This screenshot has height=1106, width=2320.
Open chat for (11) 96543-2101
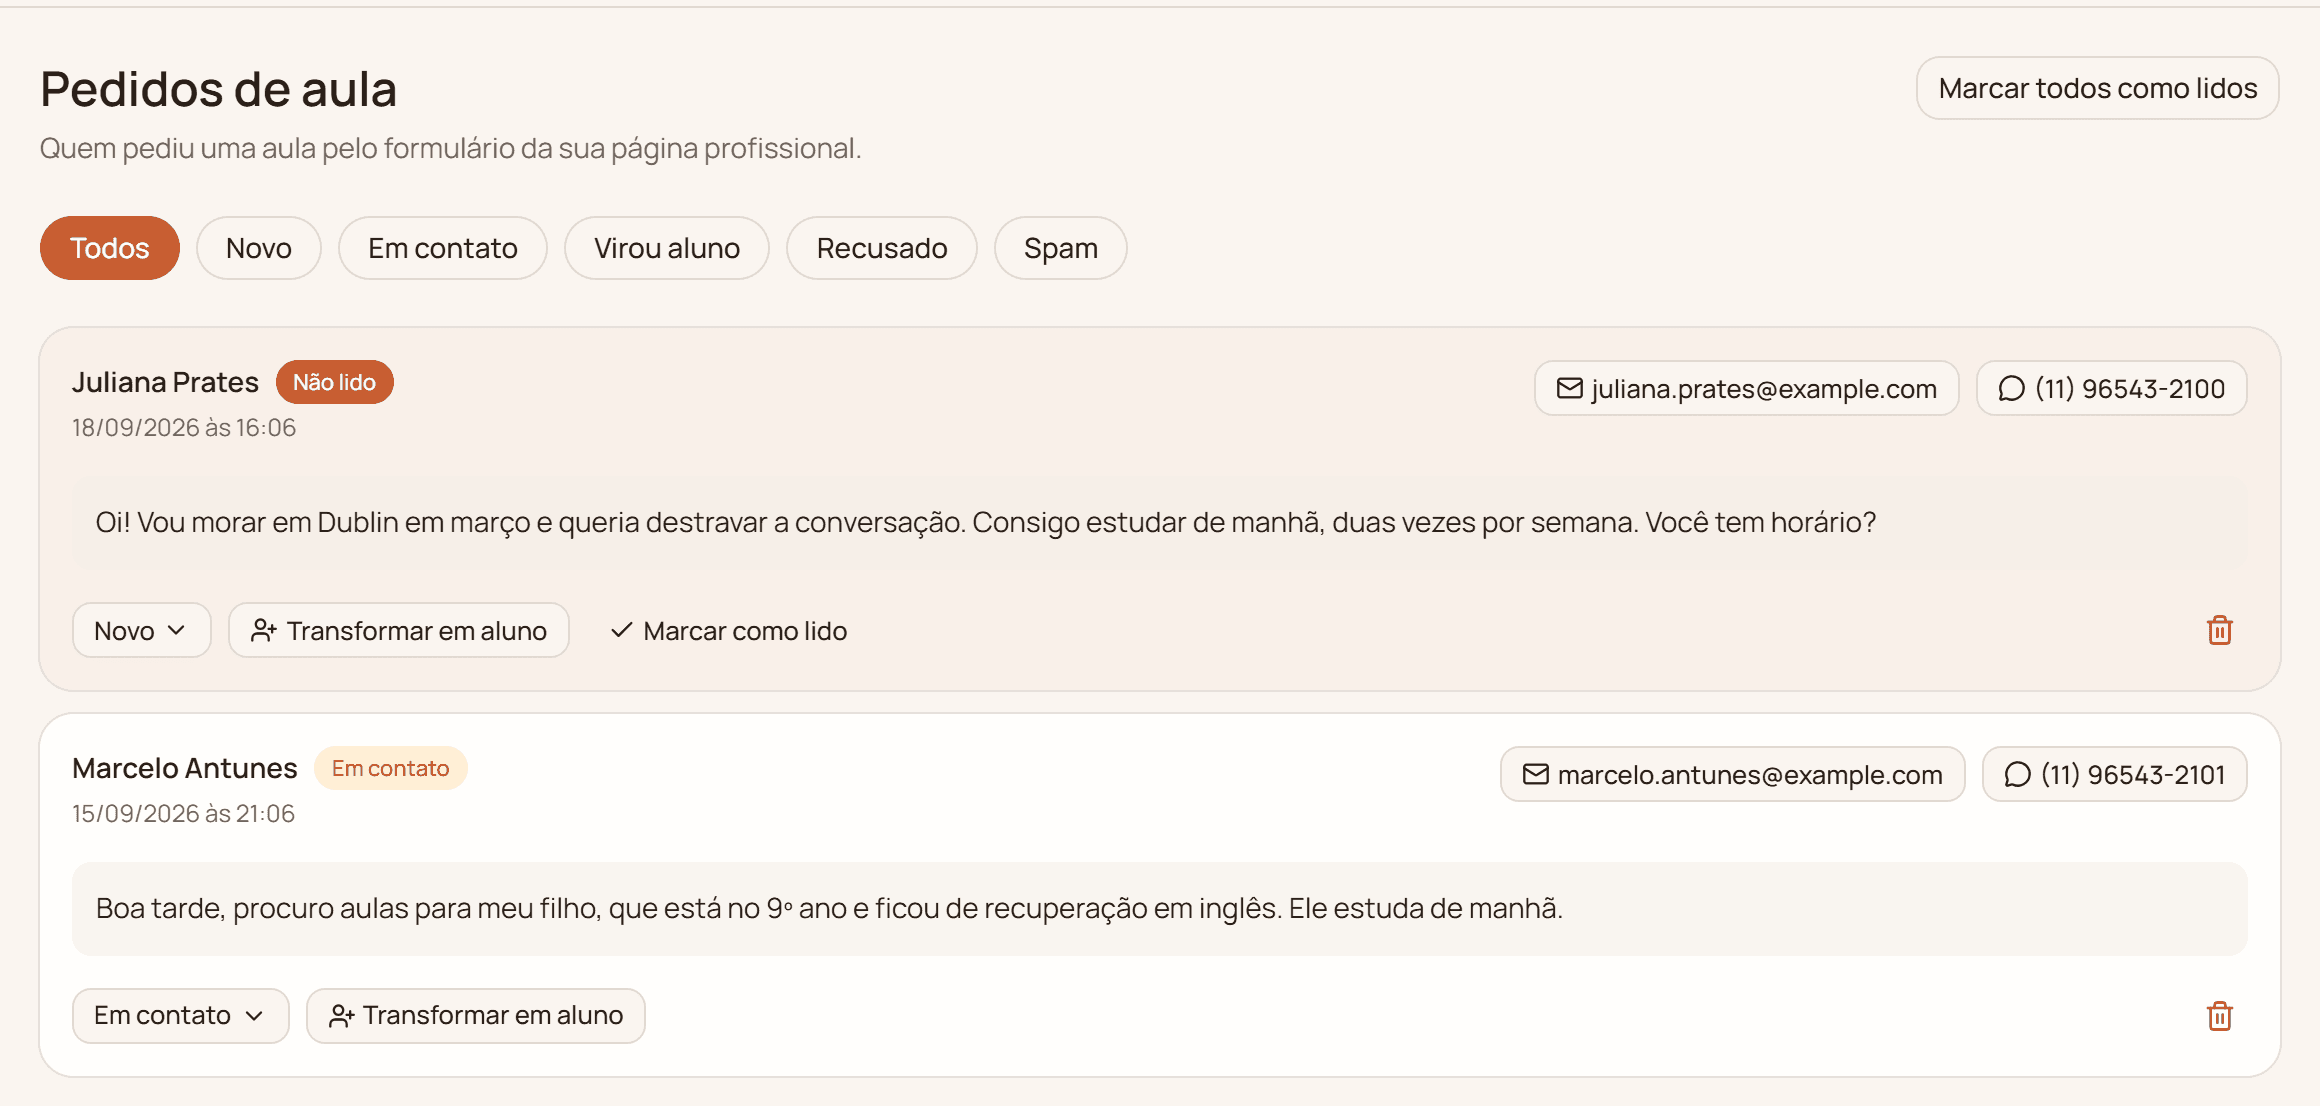pyautogui.click(x=2114, y=774)
